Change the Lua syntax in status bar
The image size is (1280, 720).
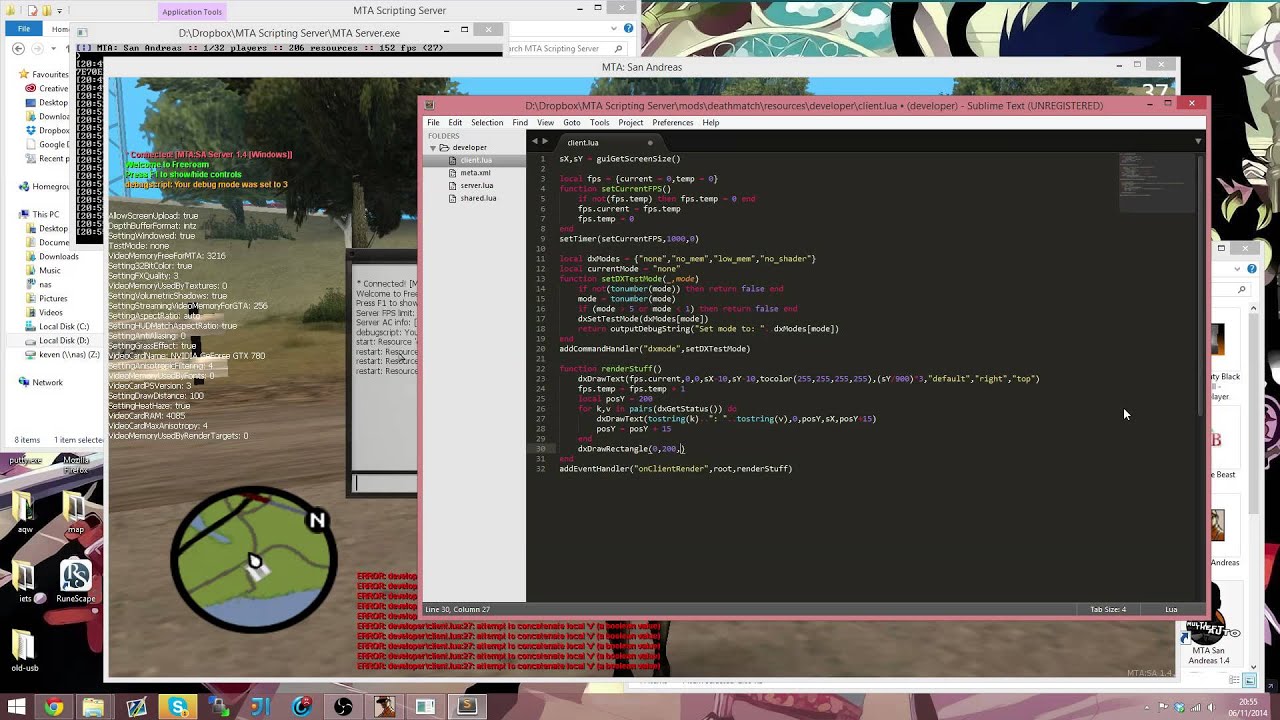(1171, 609)
